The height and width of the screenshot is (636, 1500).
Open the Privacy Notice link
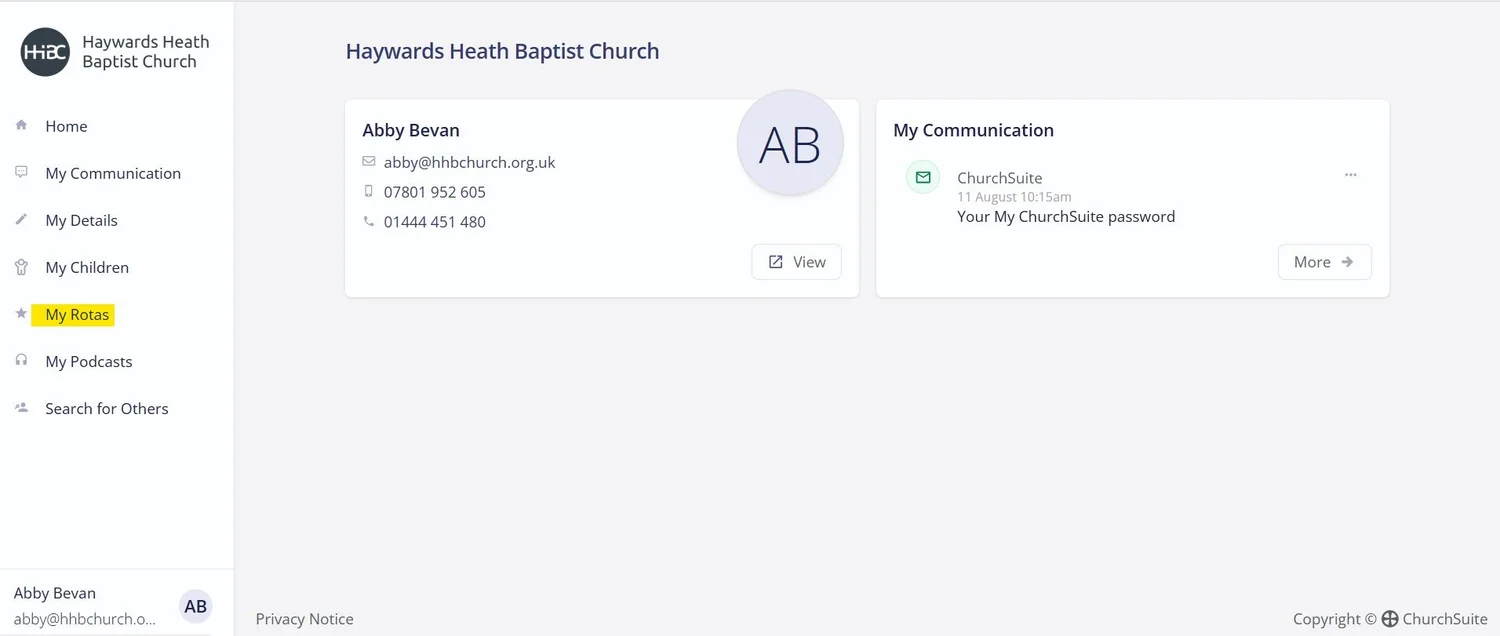click(304, 618)
